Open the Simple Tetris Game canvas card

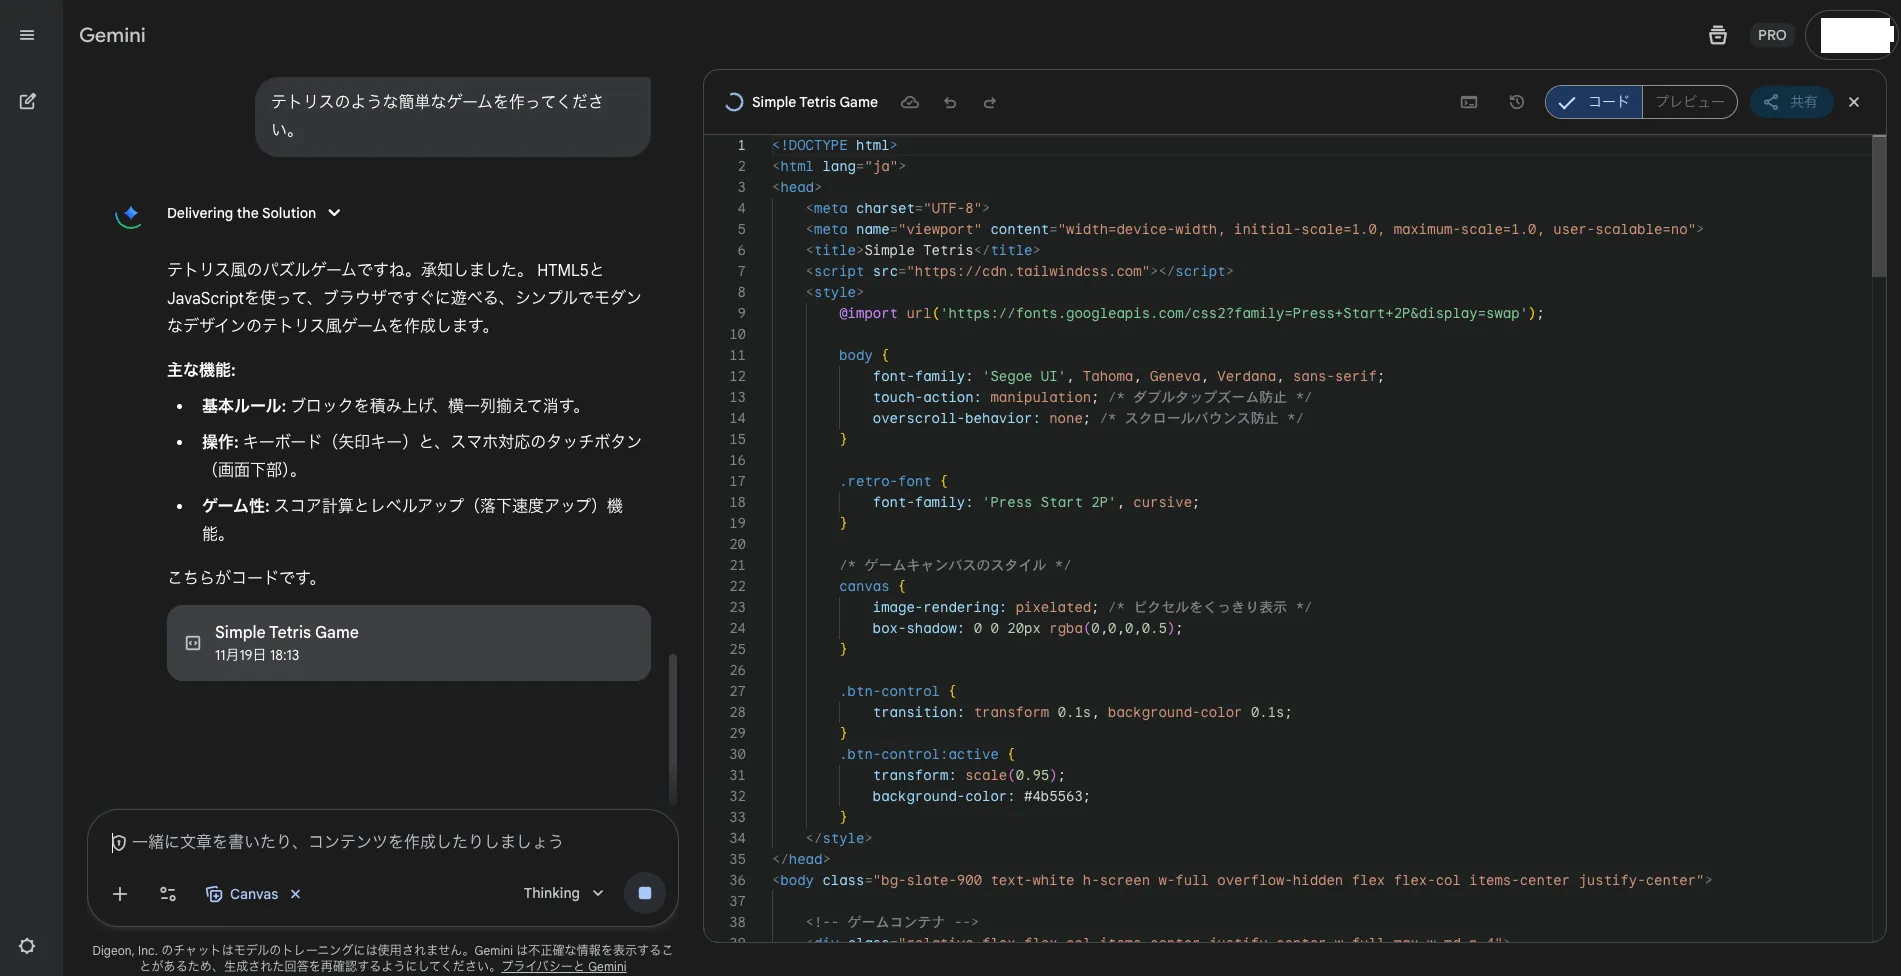click(408, 643)
